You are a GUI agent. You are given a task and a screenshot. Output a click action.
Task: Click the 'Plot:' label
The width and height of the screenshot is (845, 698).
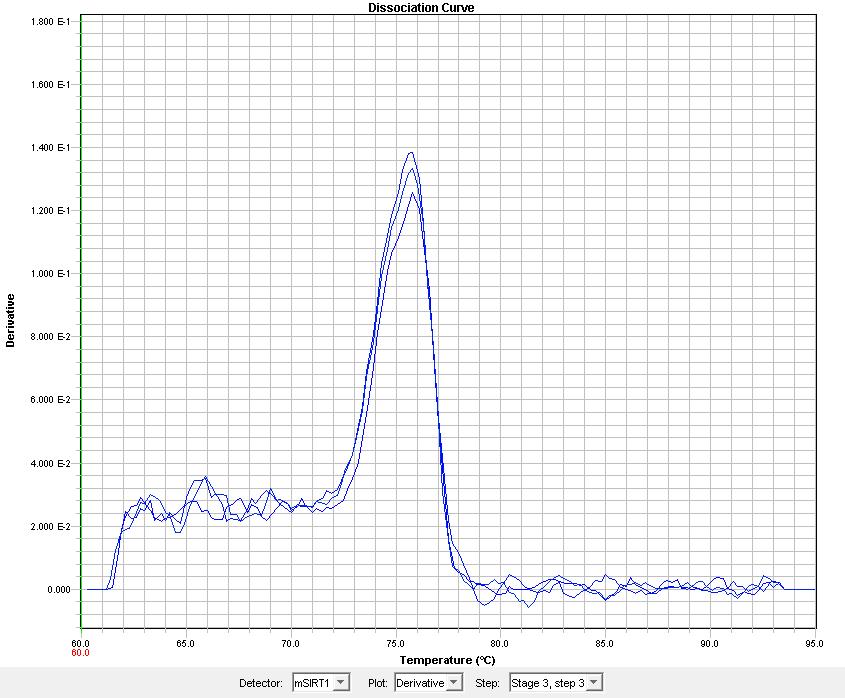point(378,683)
